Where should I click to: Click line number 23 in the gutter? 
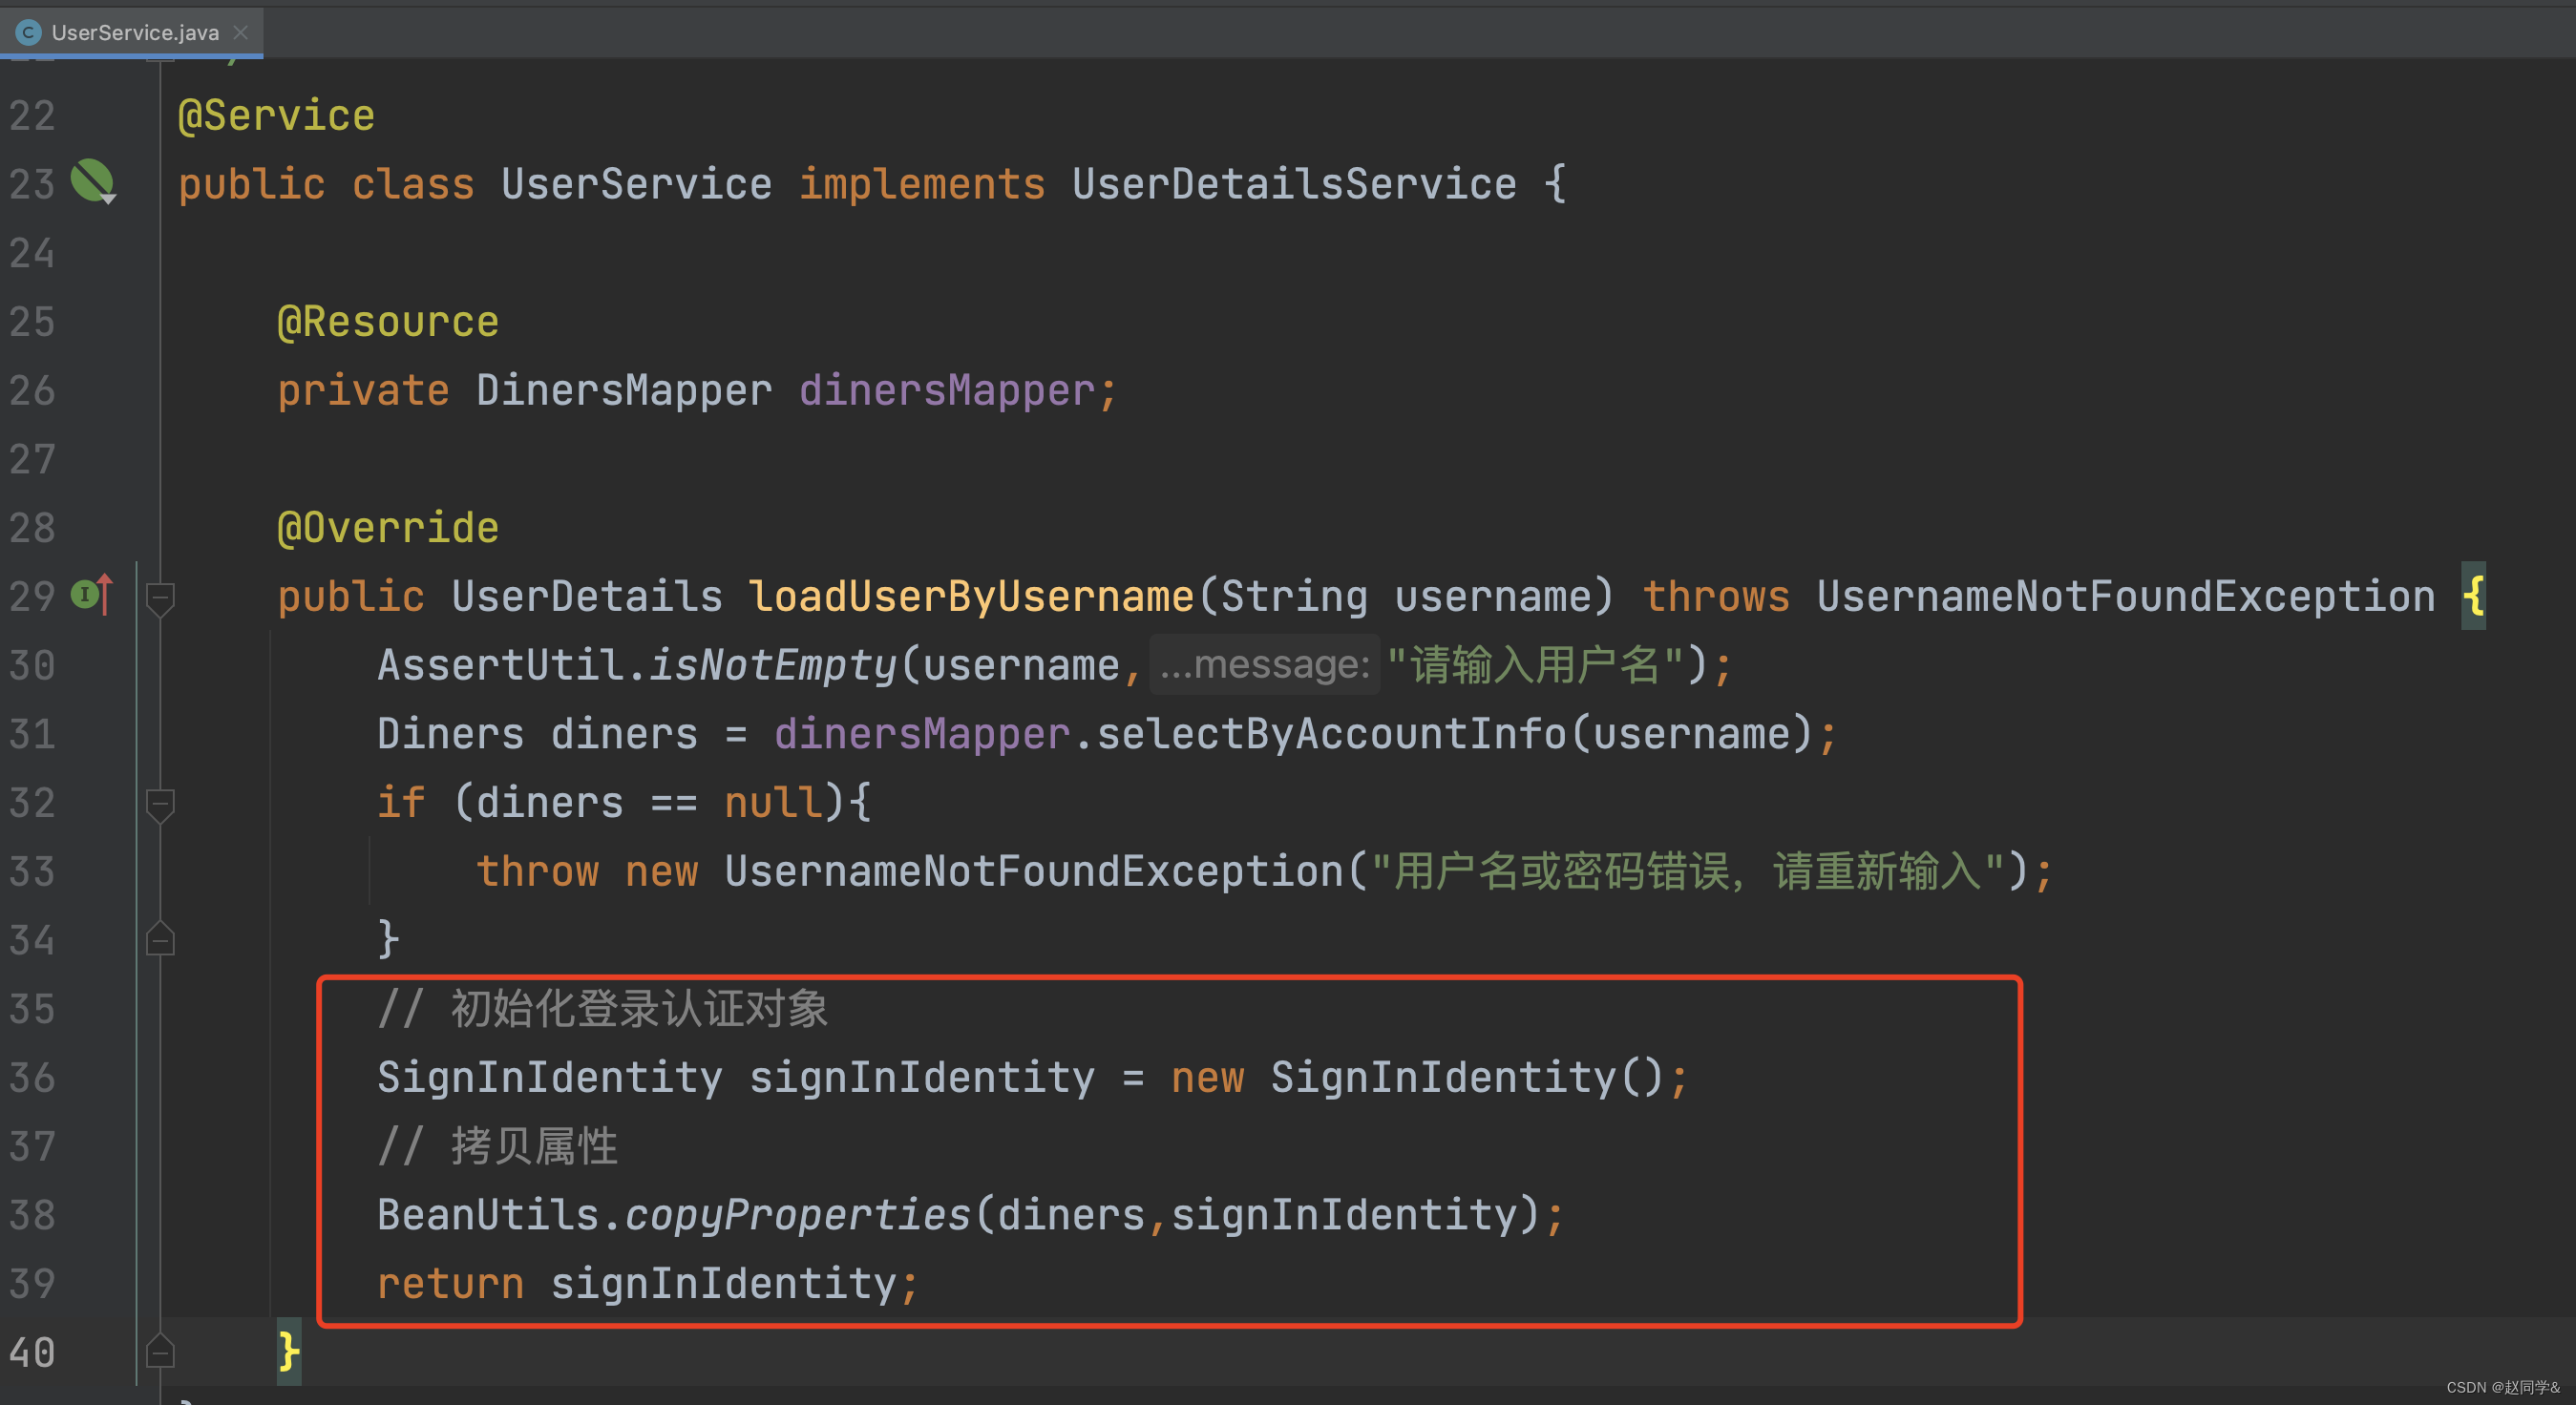tap(32, 184)
